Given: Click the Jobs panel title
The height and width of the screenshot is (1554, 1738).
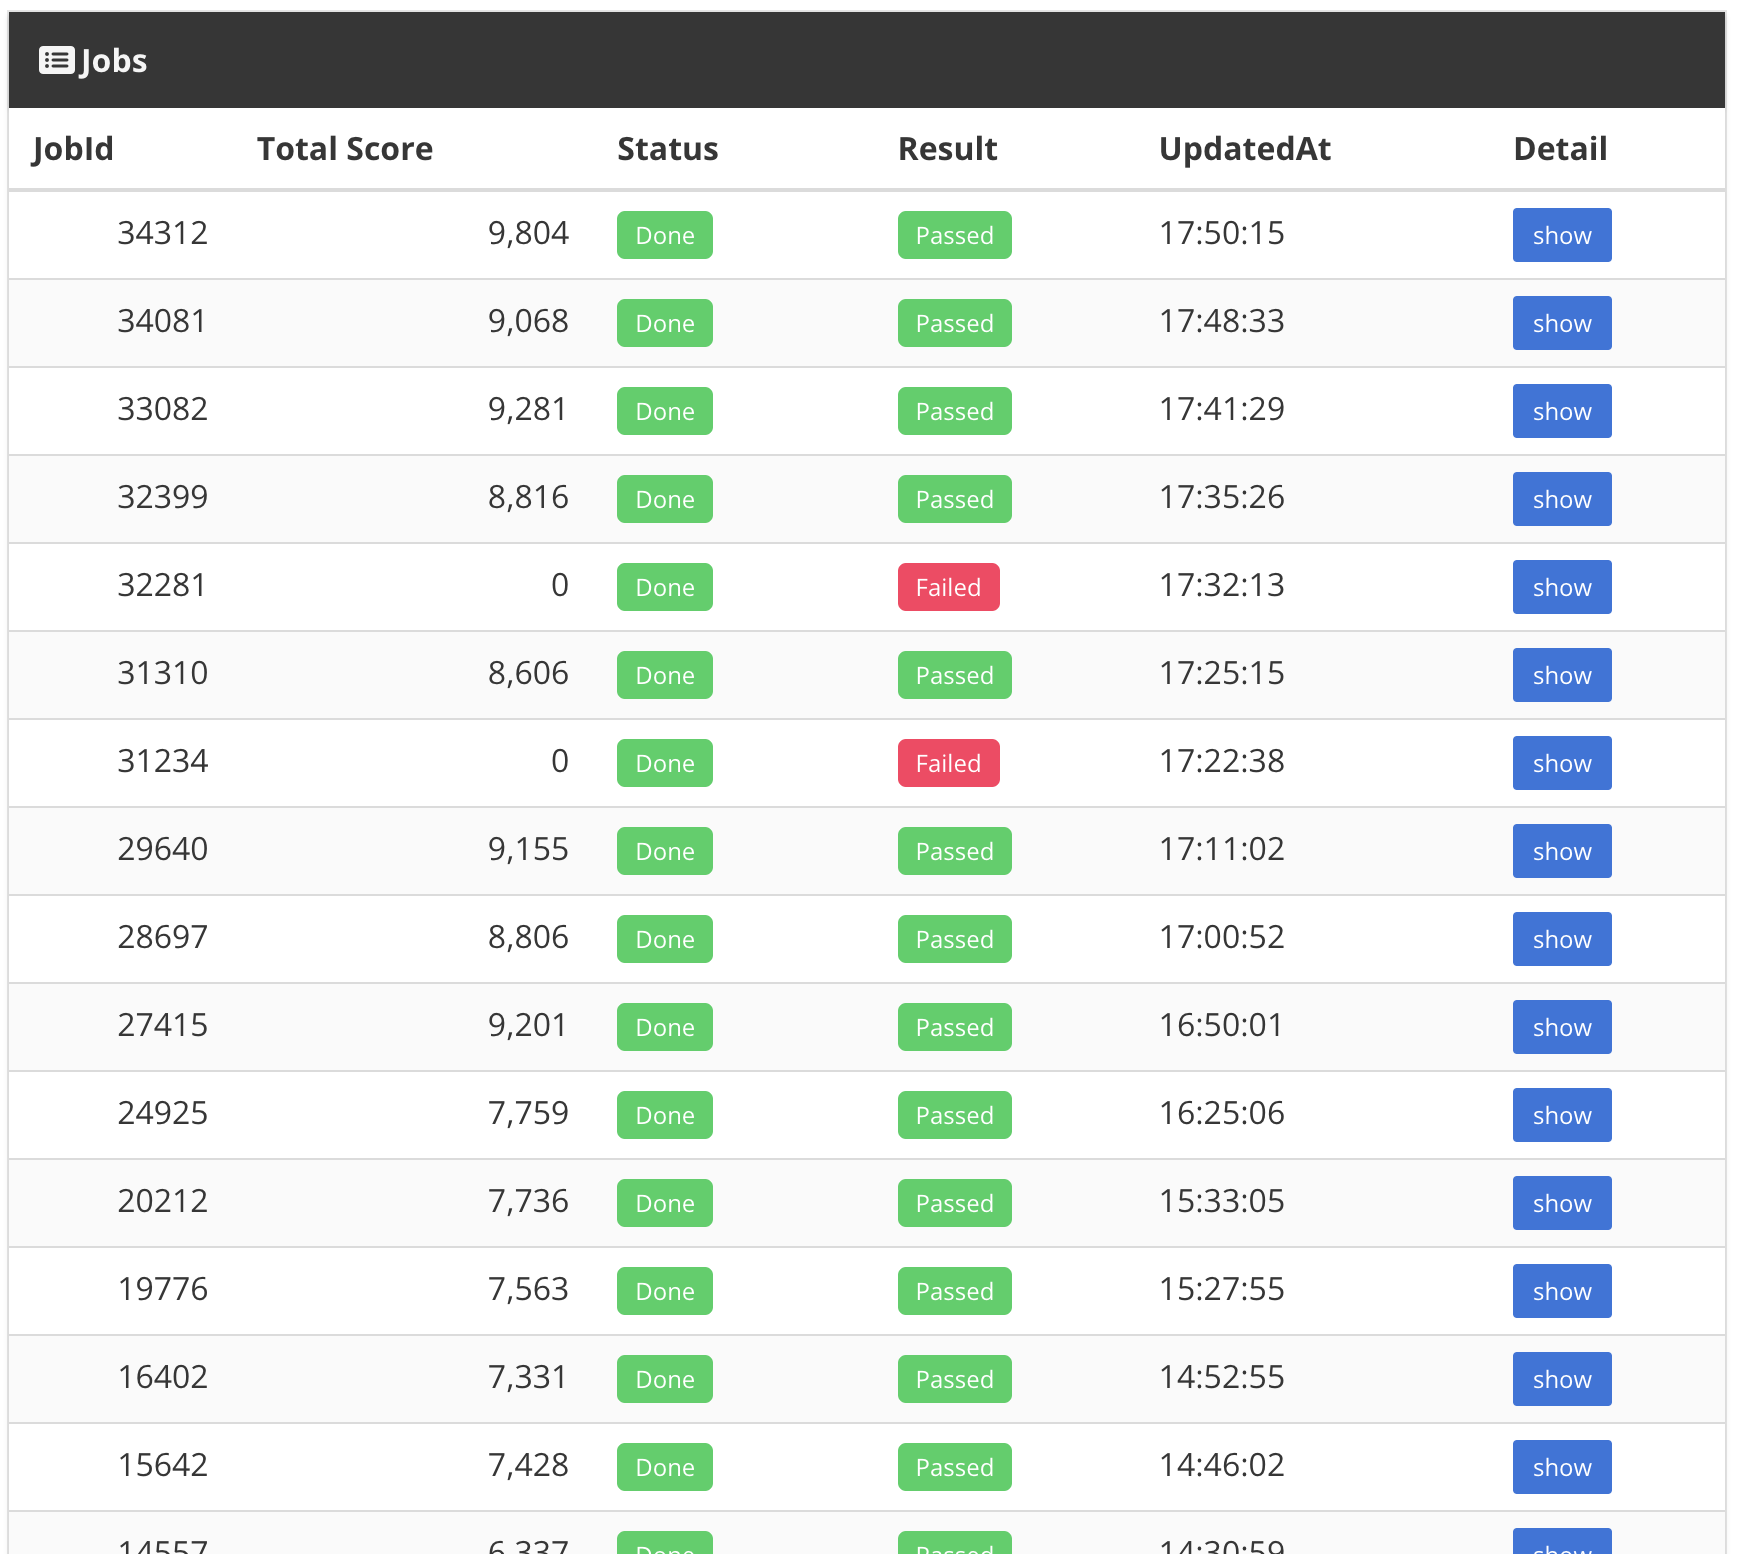Looking at the screenshot, I should click(x=113, y=61).
